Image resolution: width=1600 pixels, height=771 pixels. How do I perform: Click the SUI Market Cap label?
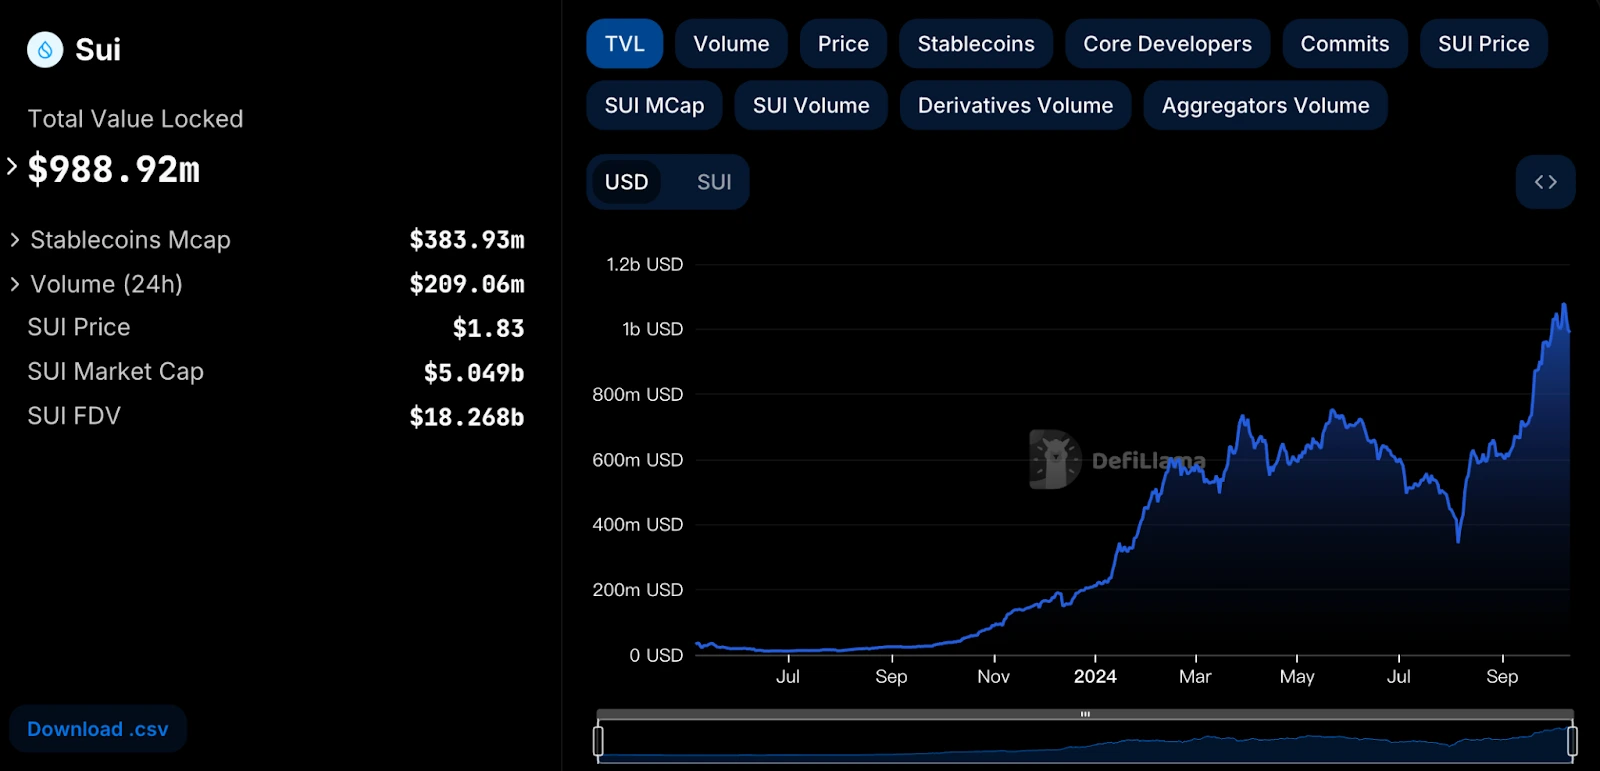pos(116,371)
